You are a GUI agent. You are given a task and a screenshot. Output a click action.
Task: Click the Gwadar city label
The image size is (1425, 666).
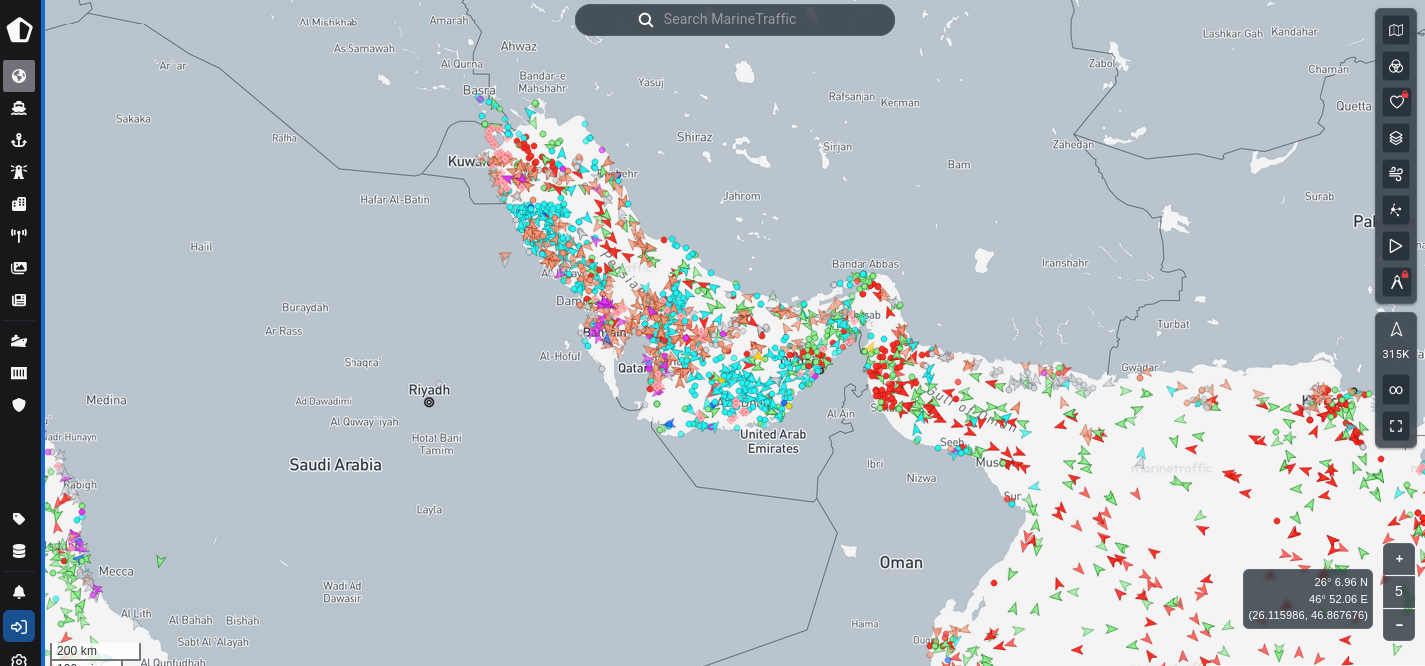coord(1139,368)
